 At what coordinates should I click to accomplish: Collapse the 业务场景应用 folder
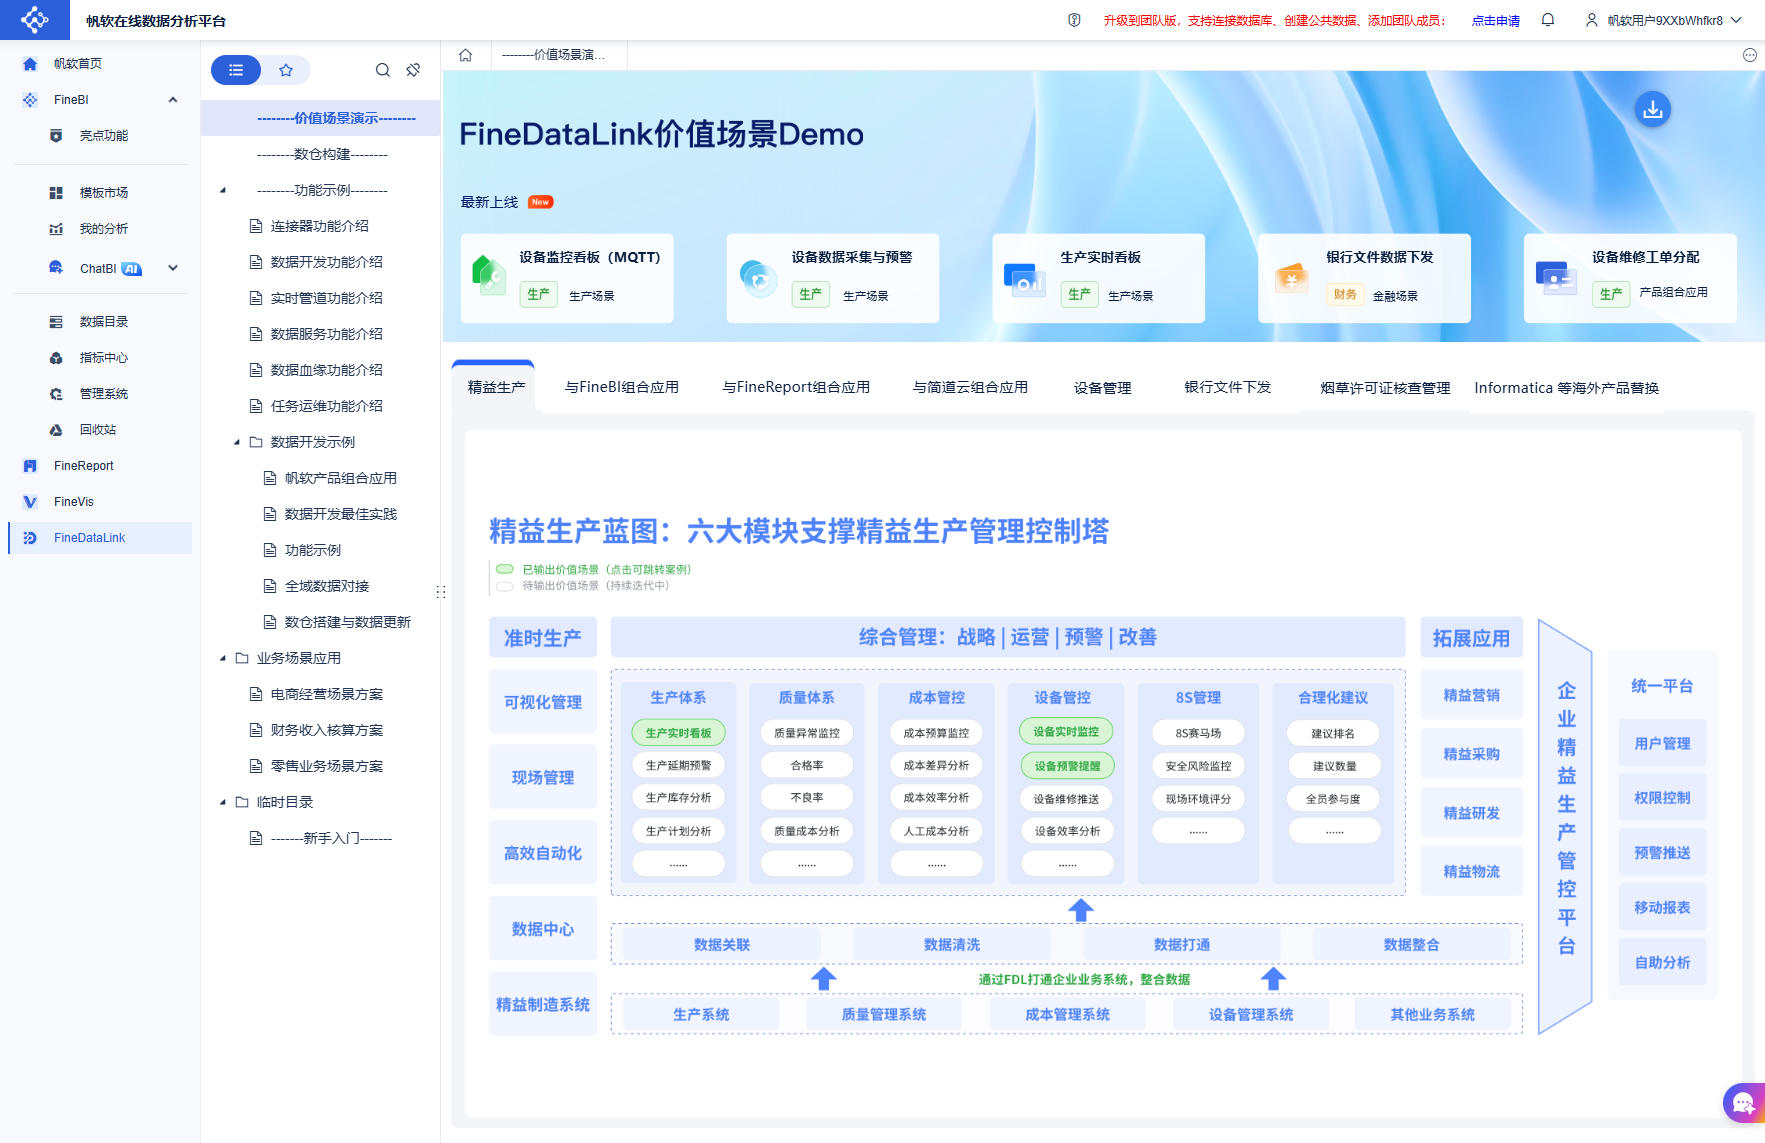pos(223,658)
